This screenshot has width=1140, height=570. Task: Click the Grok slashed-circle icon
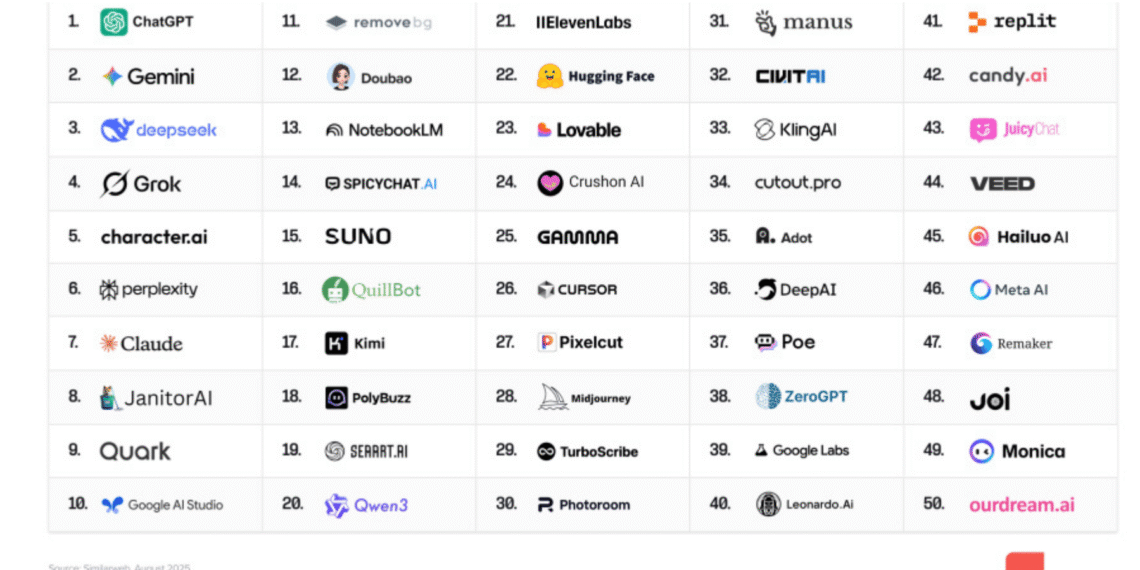pos(113,184)
